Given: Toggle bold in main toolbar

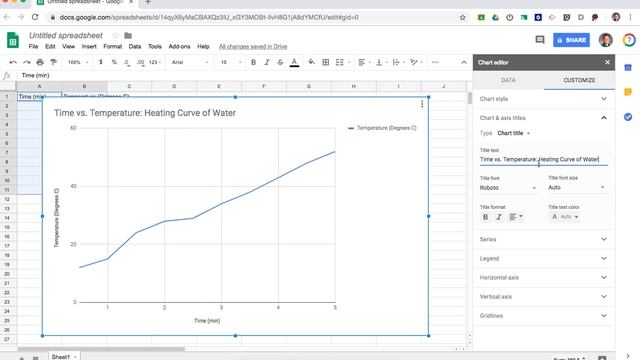Looking at the screenshot, I should (253, 62).
